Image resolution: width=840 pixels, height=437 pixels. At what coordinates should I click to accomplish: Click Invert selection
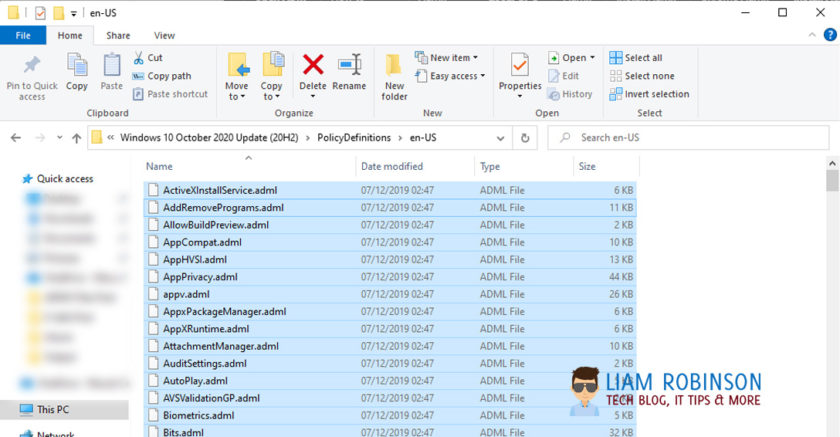tap(649, 94)
